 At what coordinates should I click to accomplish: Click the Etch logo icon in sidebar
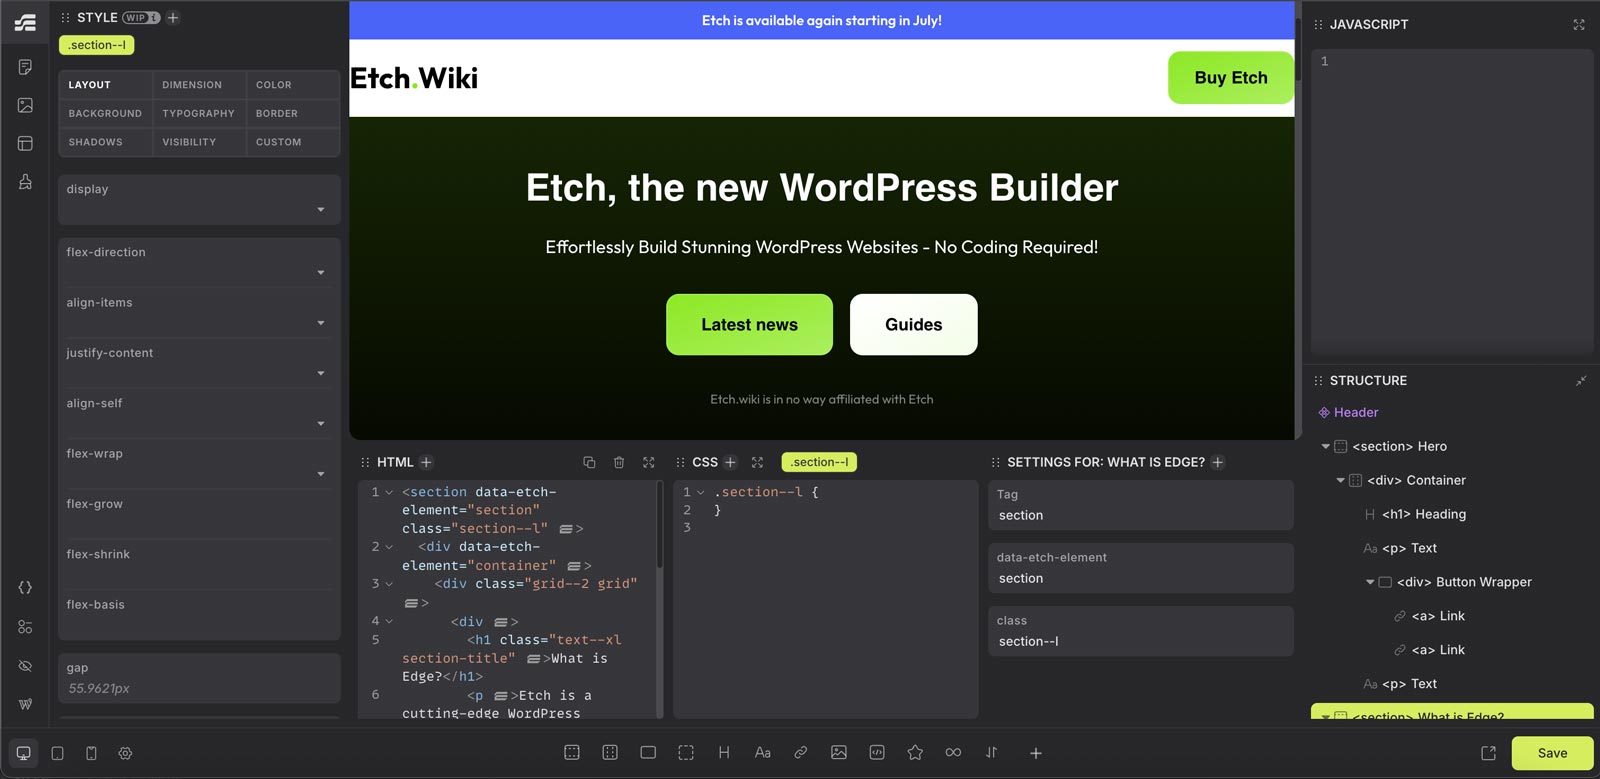coord(25,22)
